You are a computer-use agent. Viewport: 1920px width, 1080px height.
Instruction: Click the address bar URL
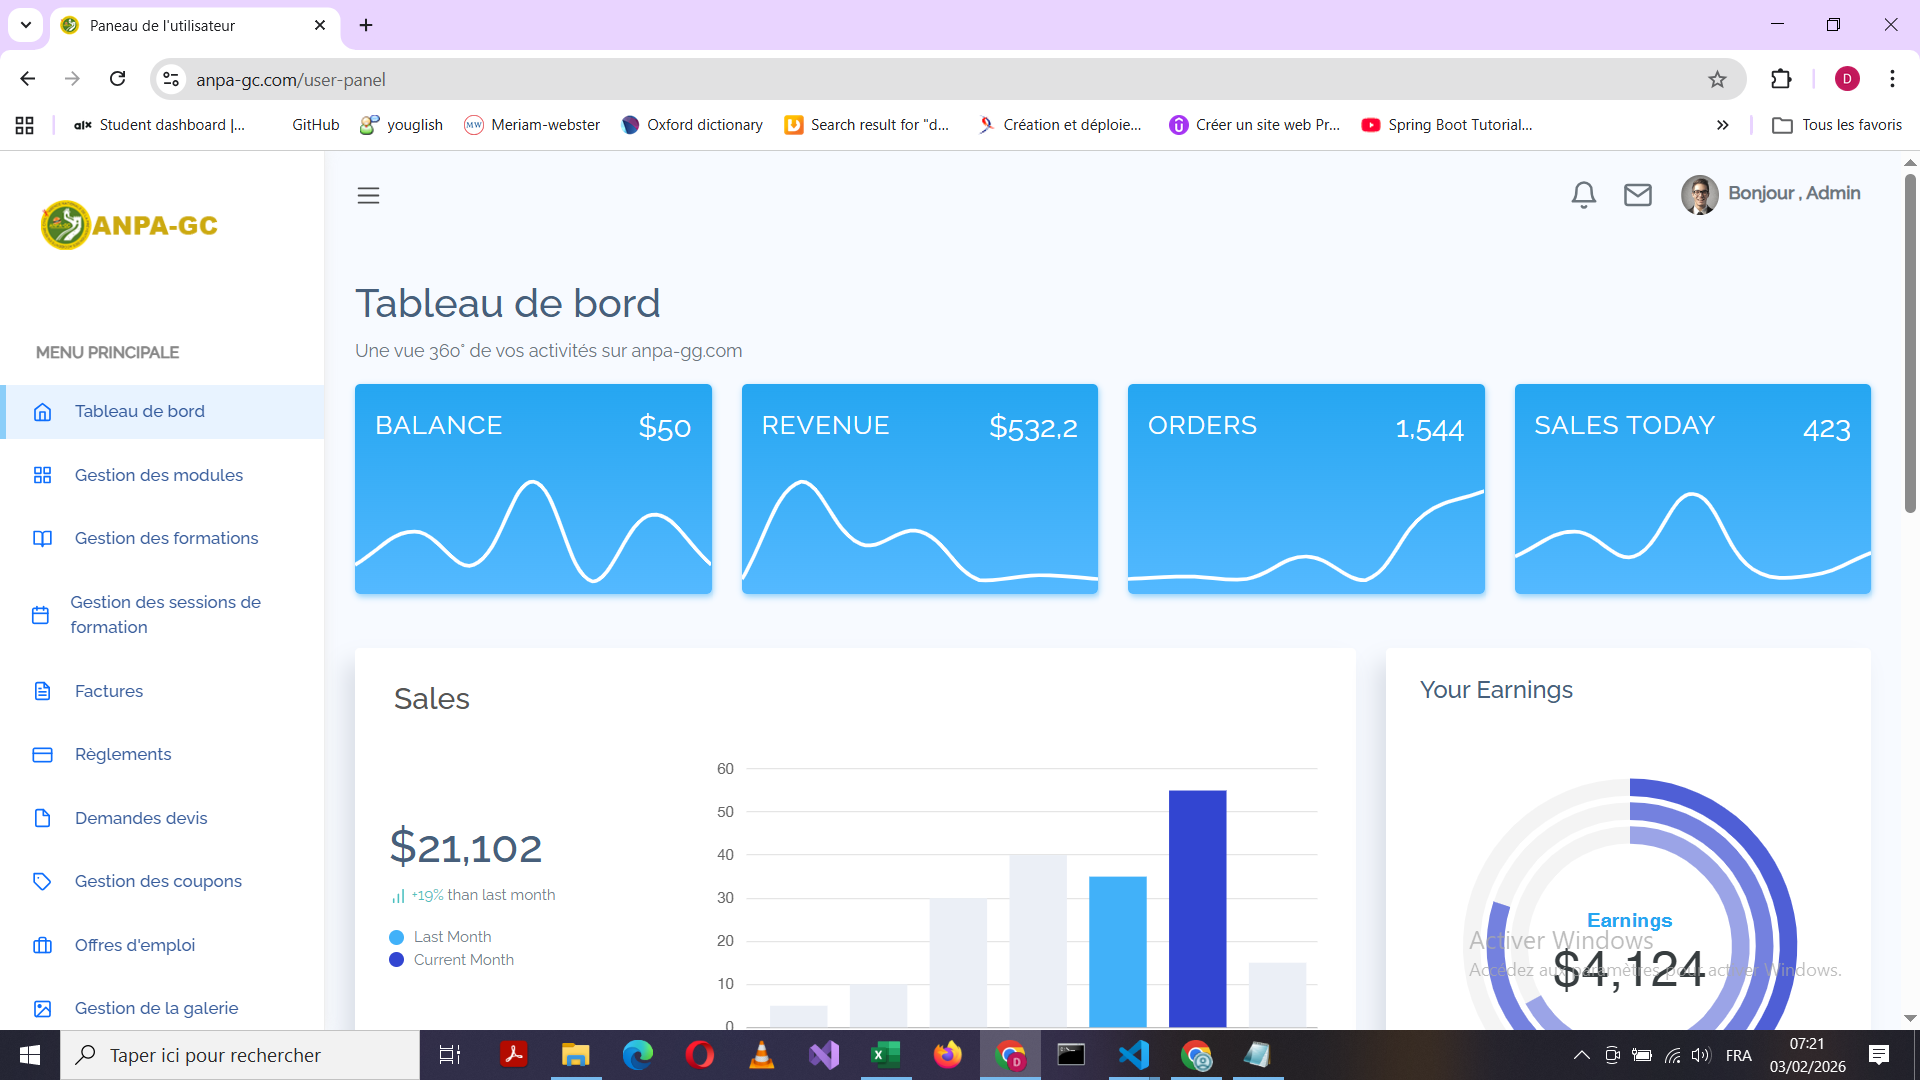click(290, 80)
